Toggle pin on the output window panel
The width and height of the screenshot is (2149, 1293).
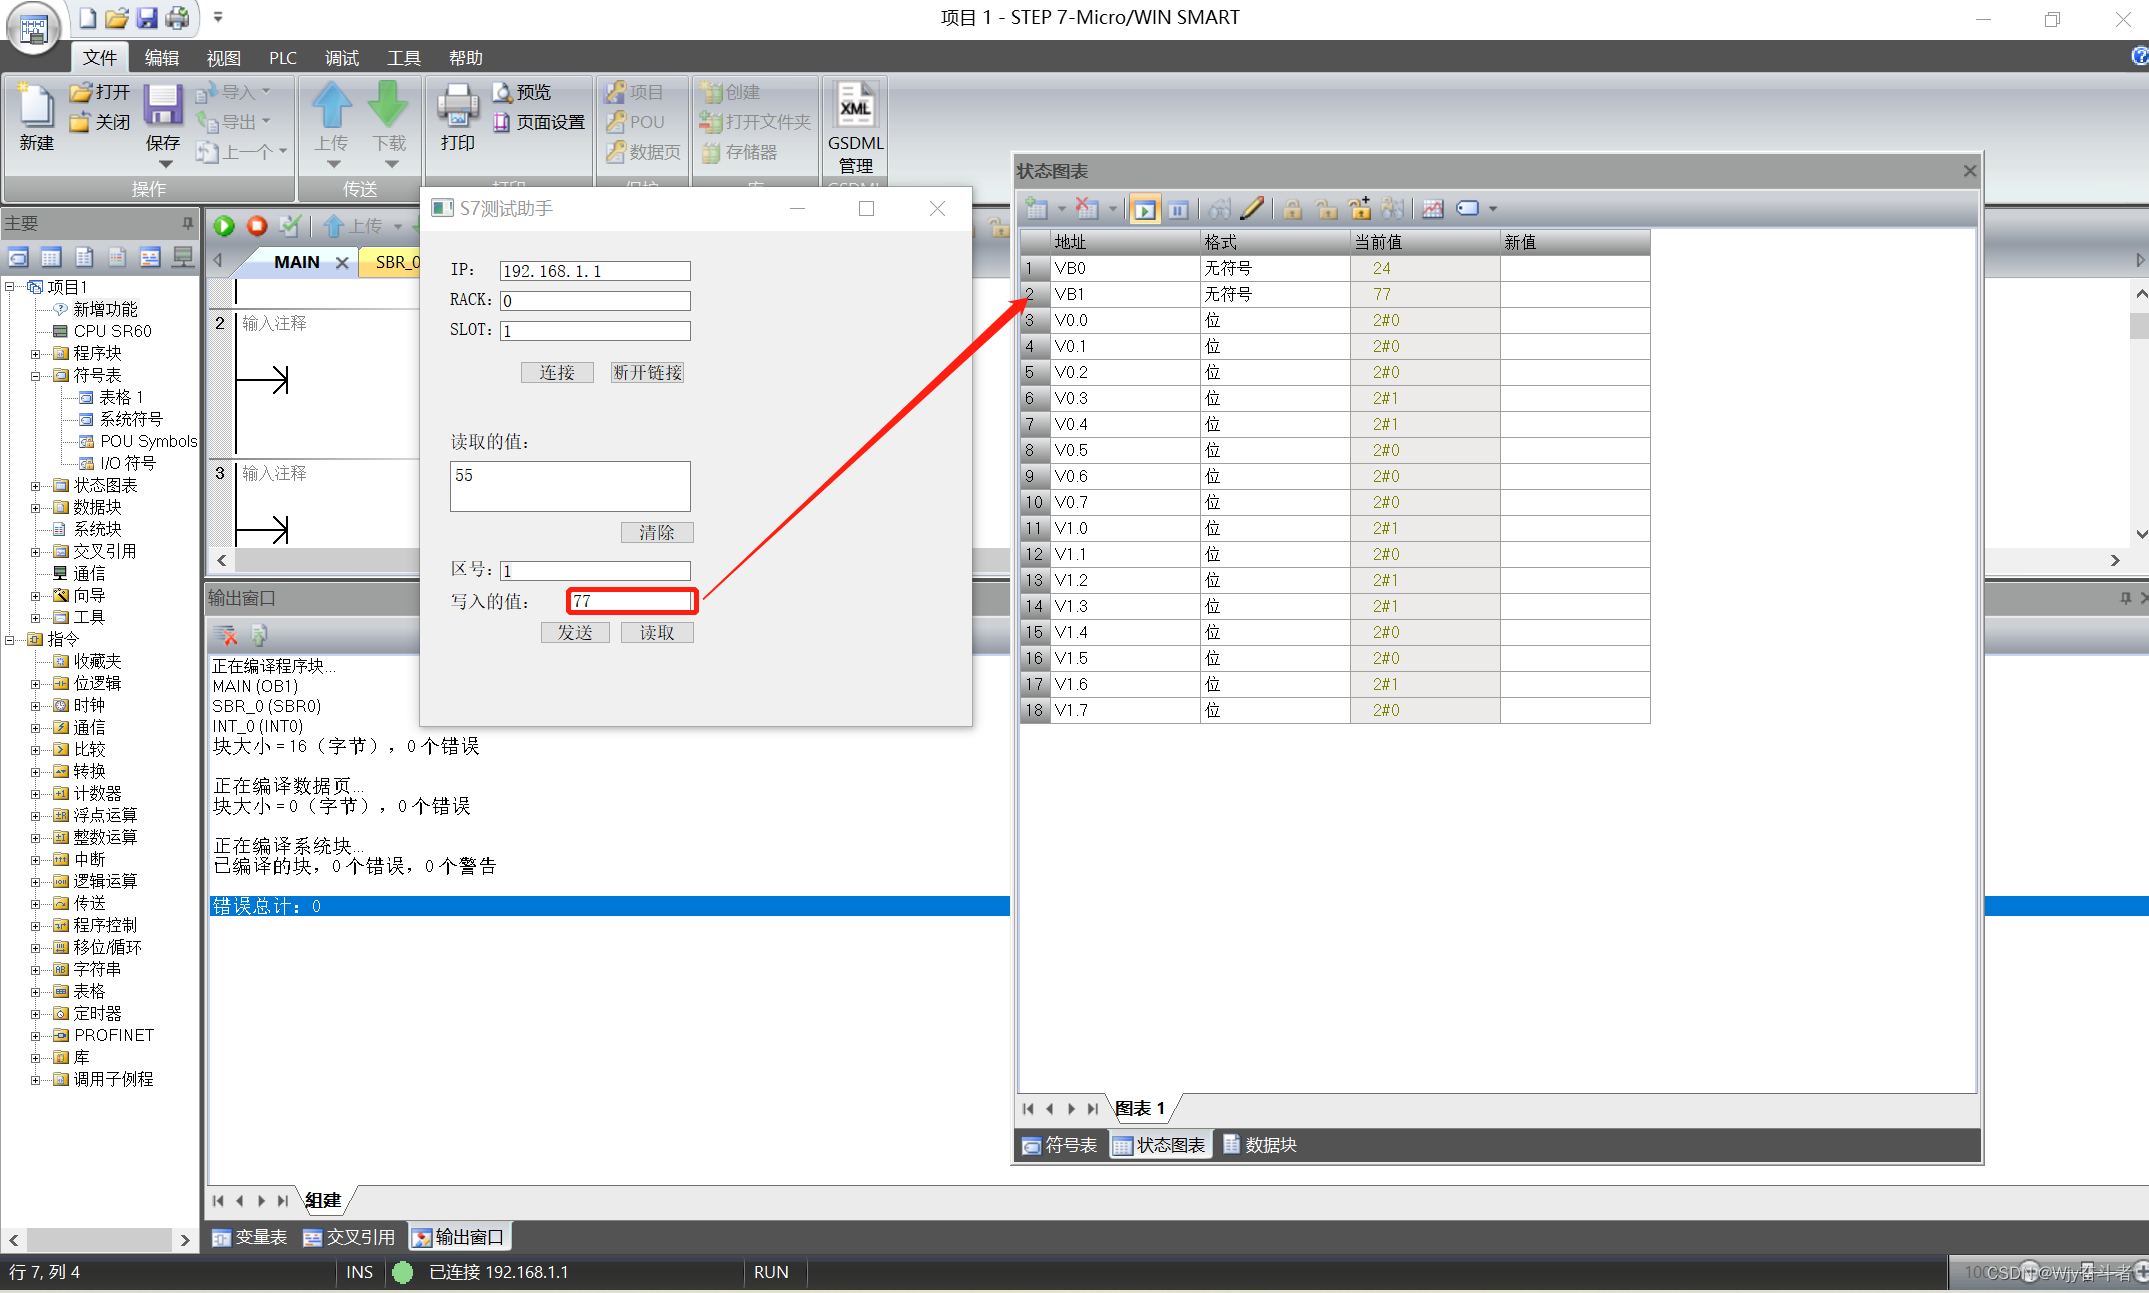point(2125,598)
